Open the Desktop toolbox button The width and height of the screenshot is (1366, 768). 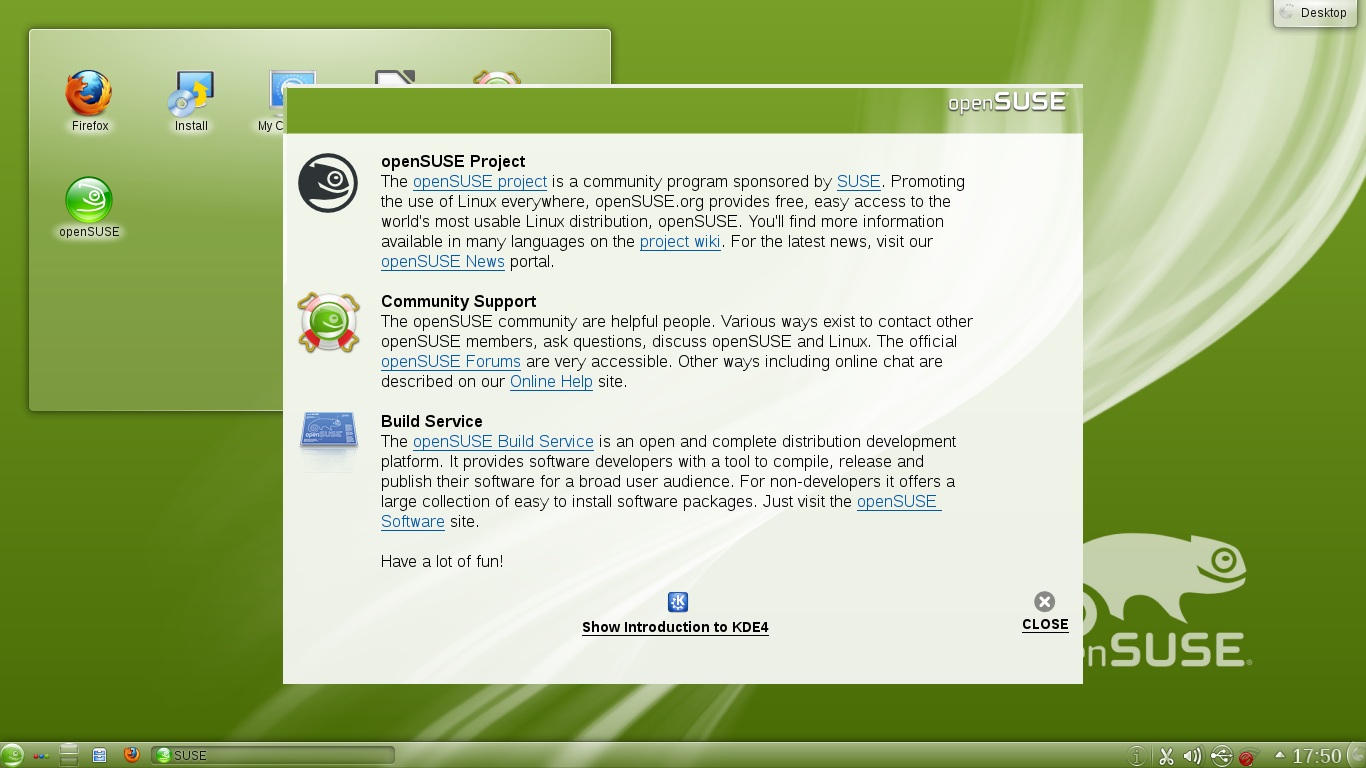pos(1314,13)
